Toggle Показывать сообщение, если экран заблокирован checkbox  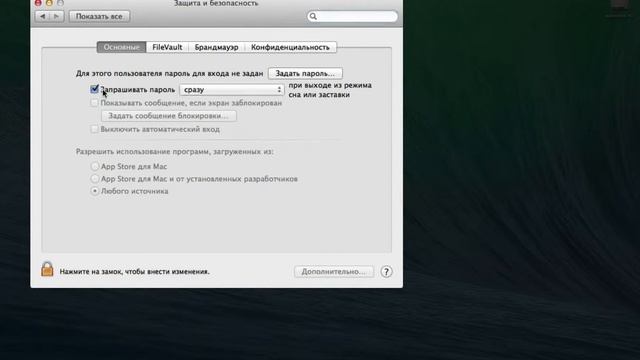[x=94, y=103]
